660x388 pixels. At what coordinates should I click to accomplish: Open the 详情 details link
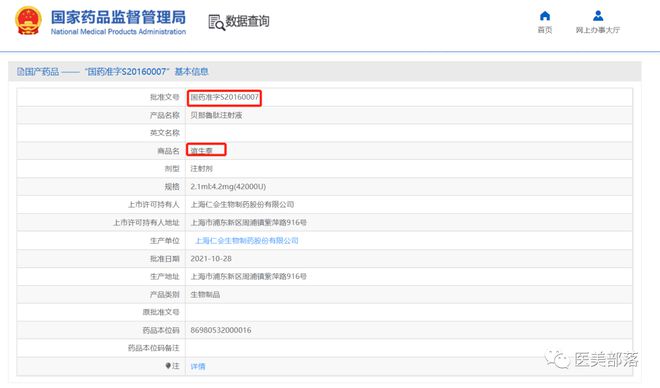click(198, 367)
